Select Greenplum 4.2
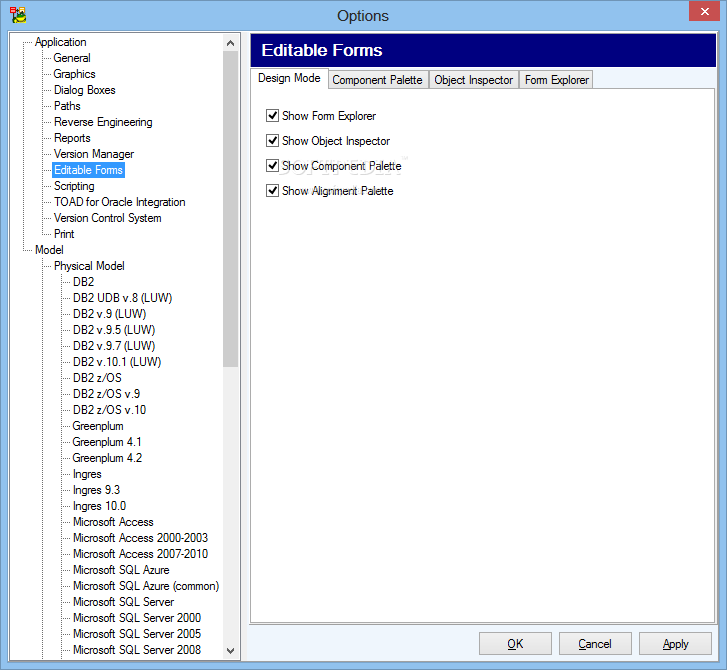727x670 pixels. coord(107,458)
